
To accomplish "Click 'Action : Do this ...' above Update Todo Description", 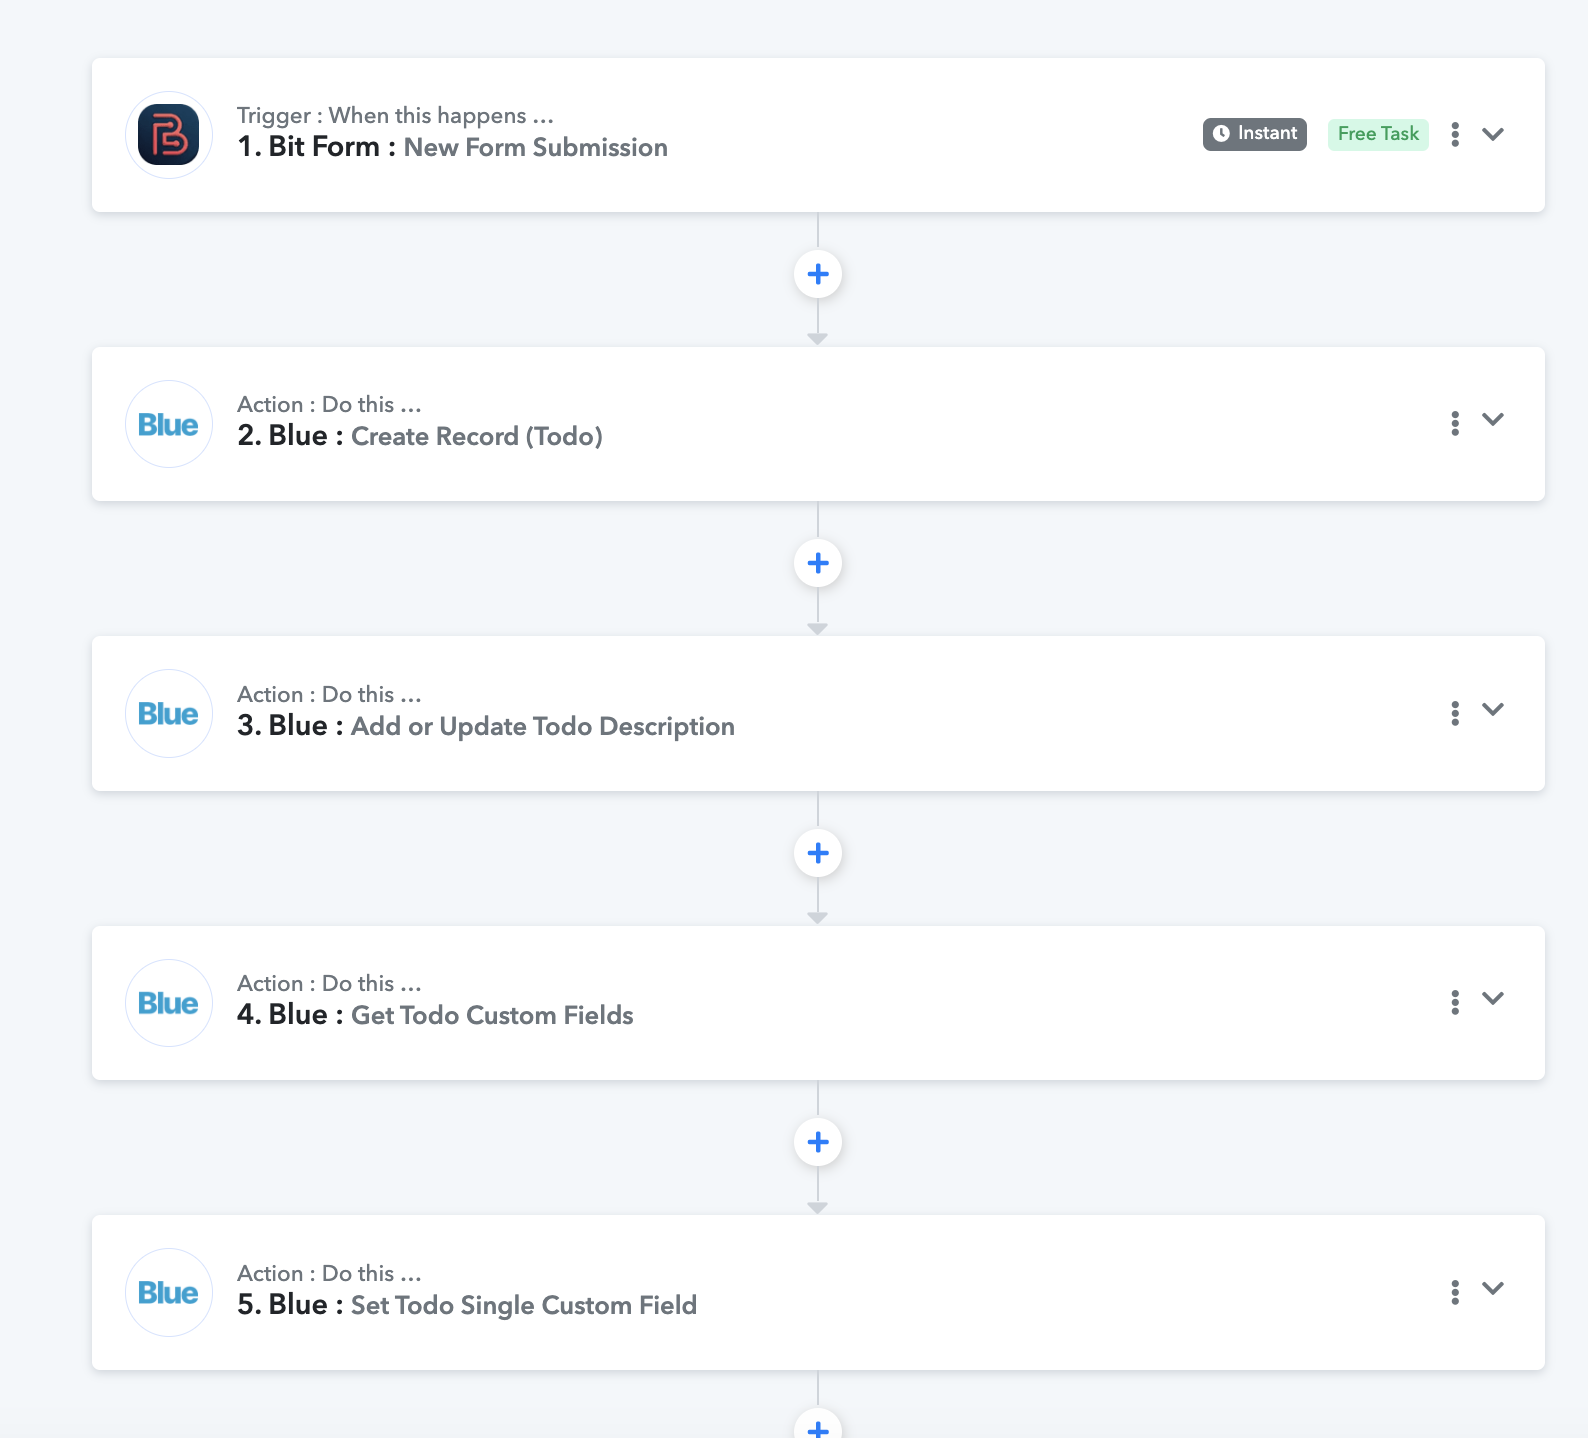I will 329,695.
